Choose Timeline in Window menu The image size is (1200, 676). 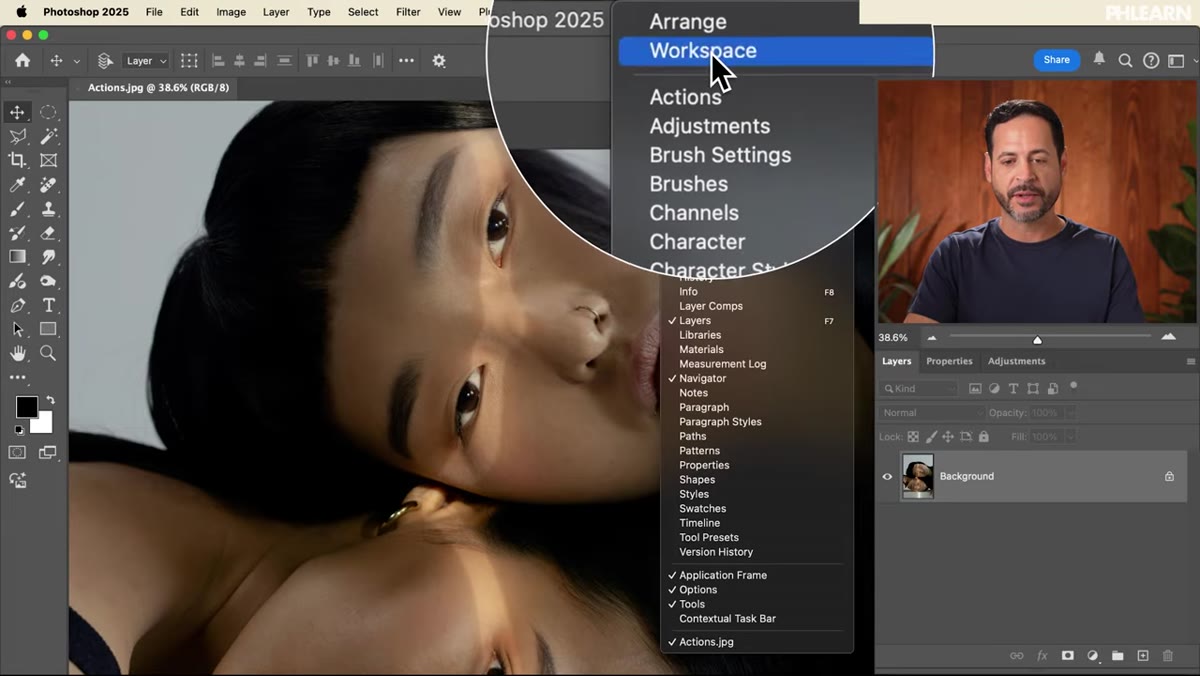[x=700, y=523]
